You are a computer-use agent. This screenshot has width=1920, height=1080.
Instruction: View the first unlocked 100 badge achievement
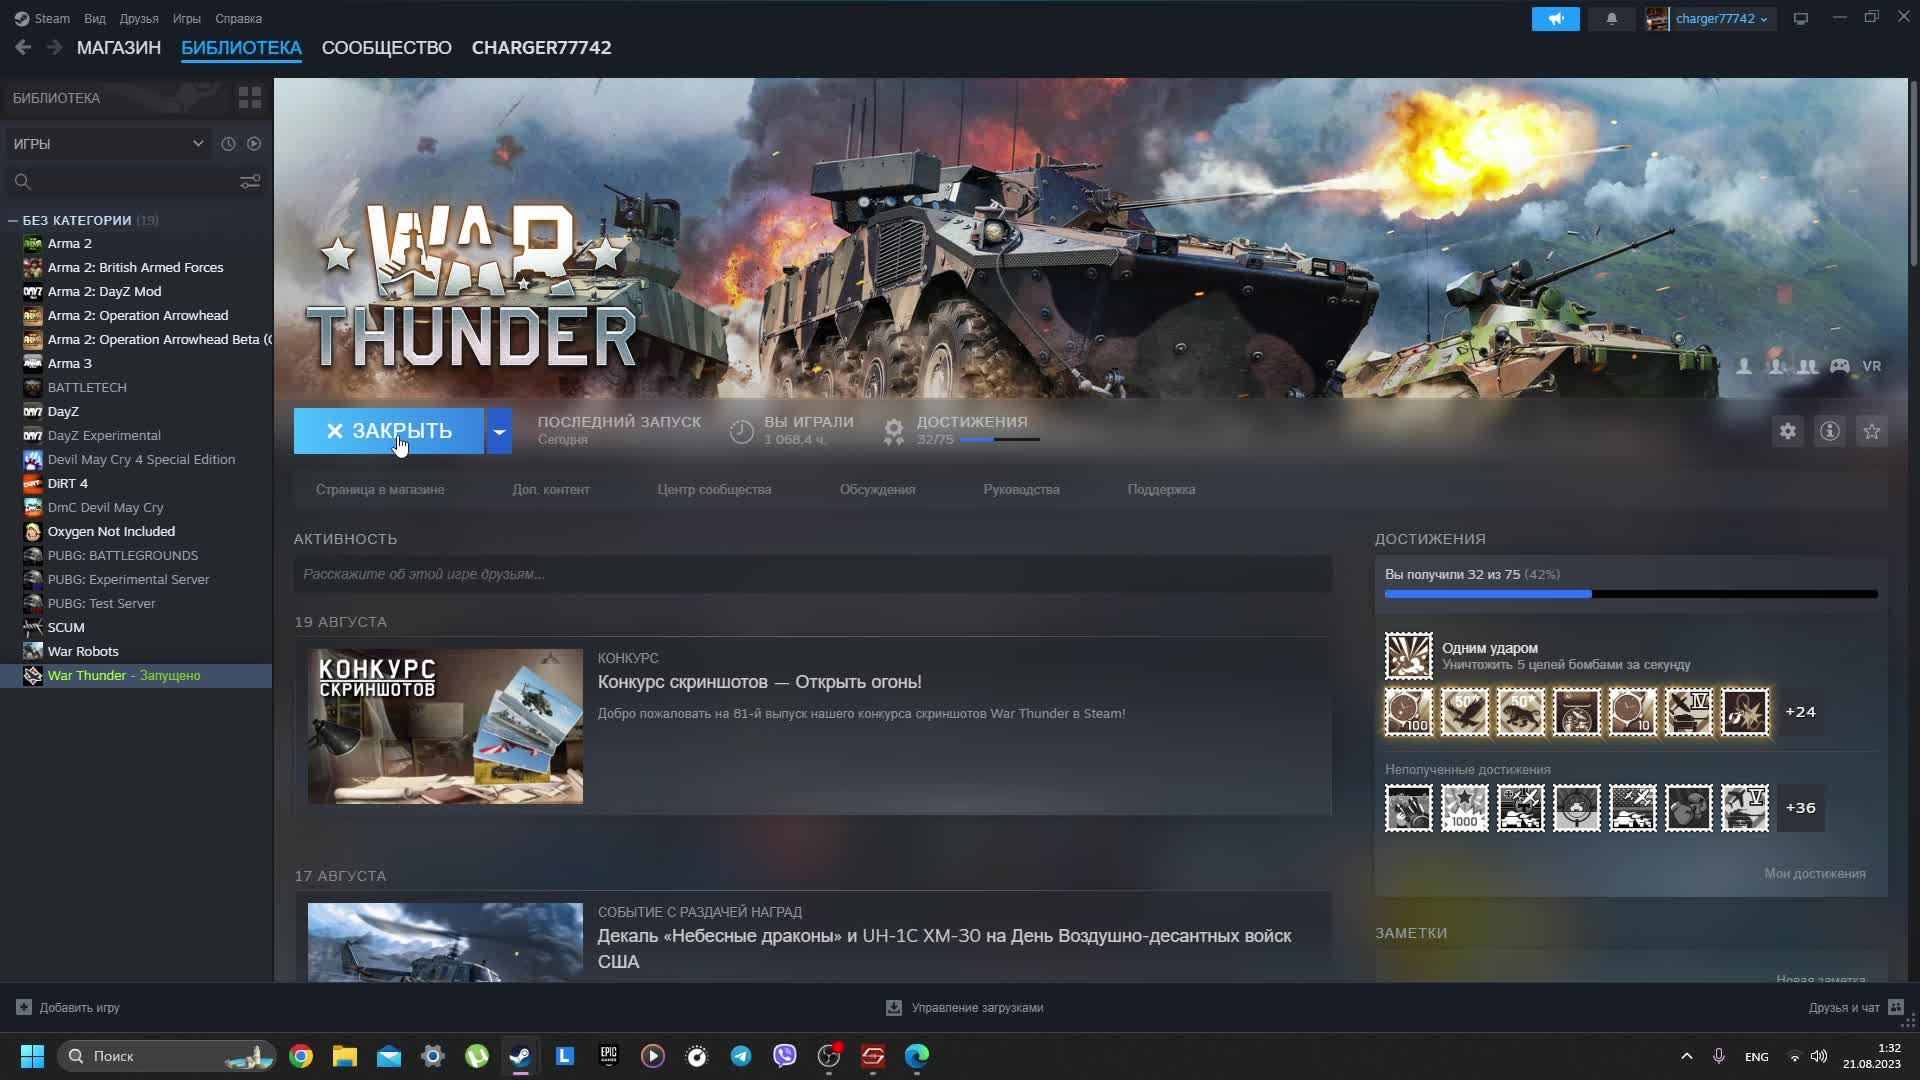point(1409,712)
